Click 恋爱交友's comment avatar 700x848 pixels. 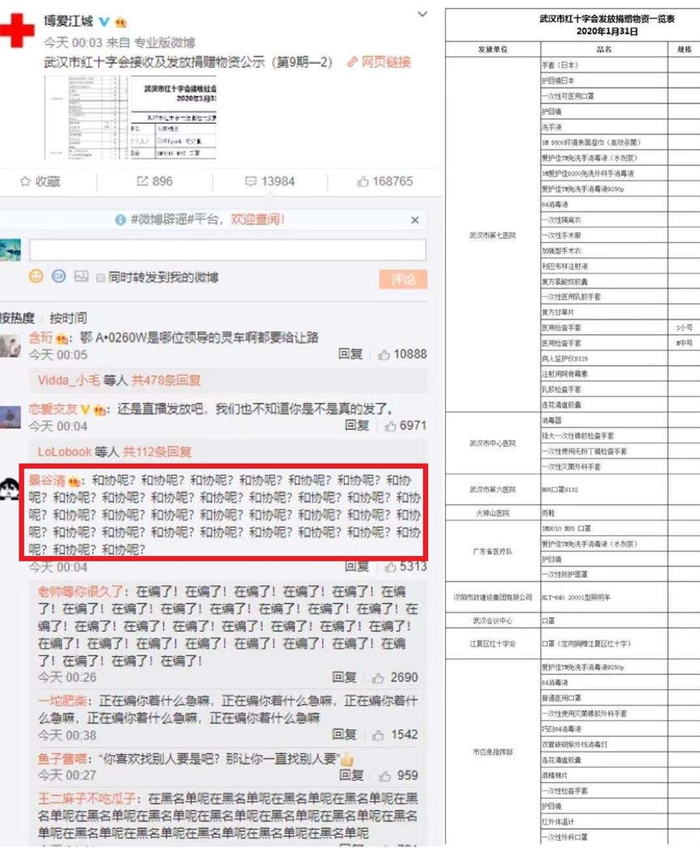tap(10, 417)
